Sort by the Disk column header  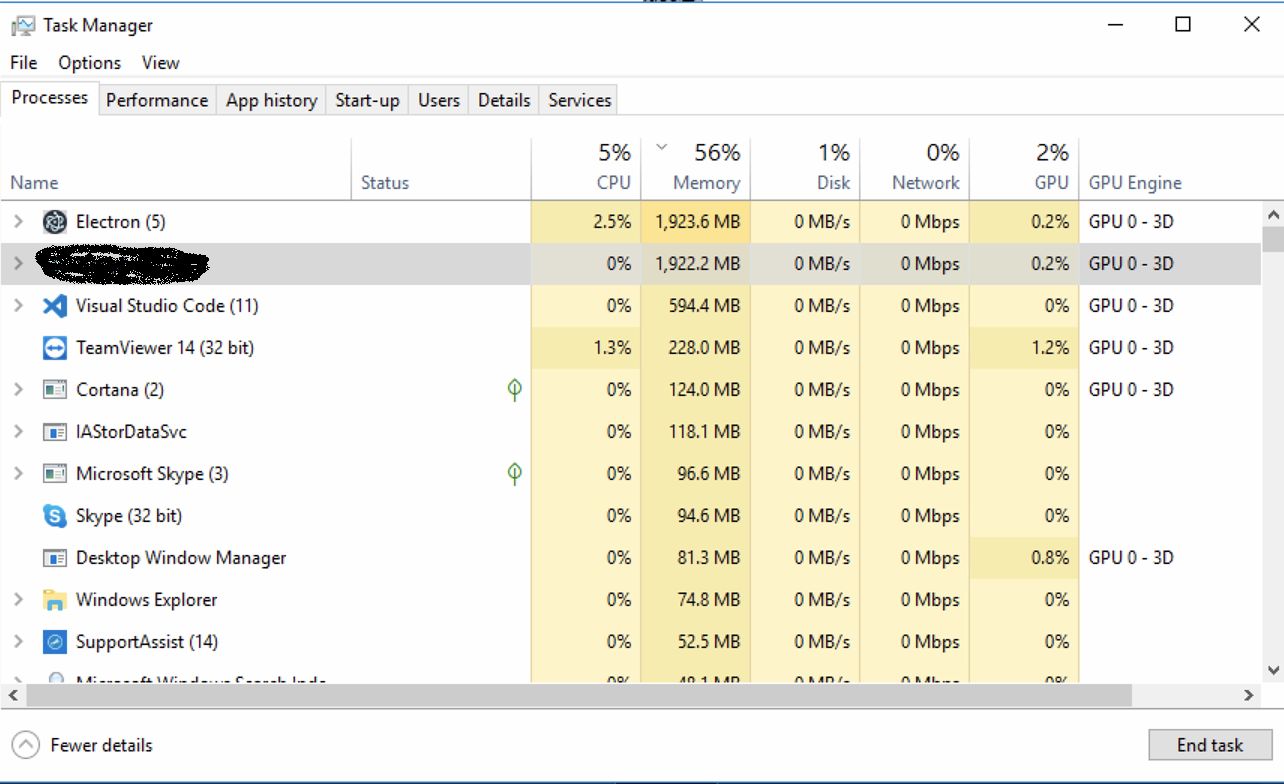click(x=806, y=168)
